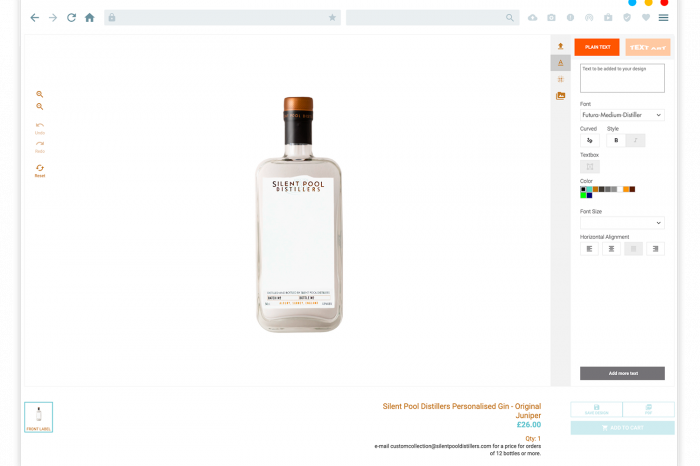Pick the bright green color swatch

coord(583,196)
